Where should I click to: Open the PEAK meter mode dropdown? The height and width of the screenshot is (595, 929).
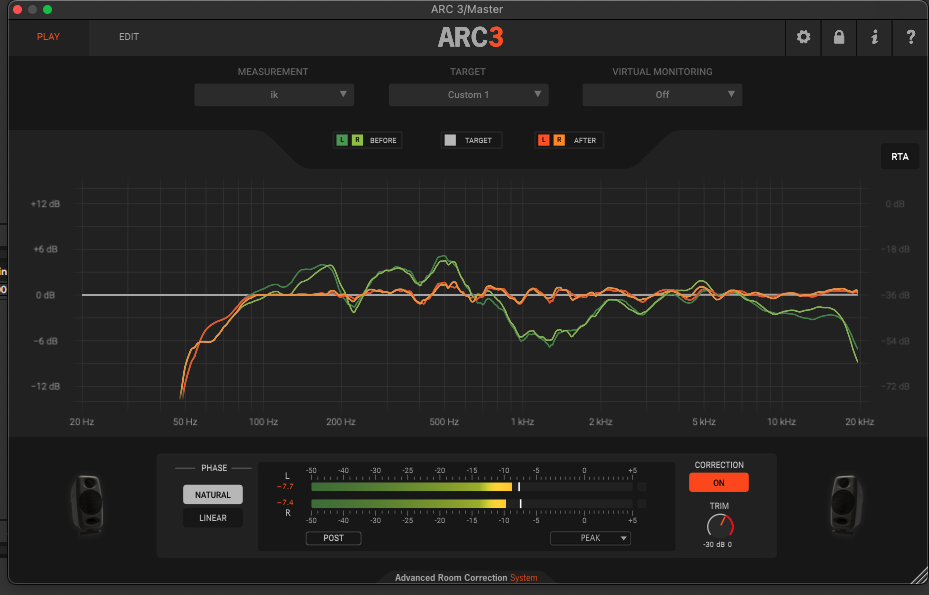point(590,538)
